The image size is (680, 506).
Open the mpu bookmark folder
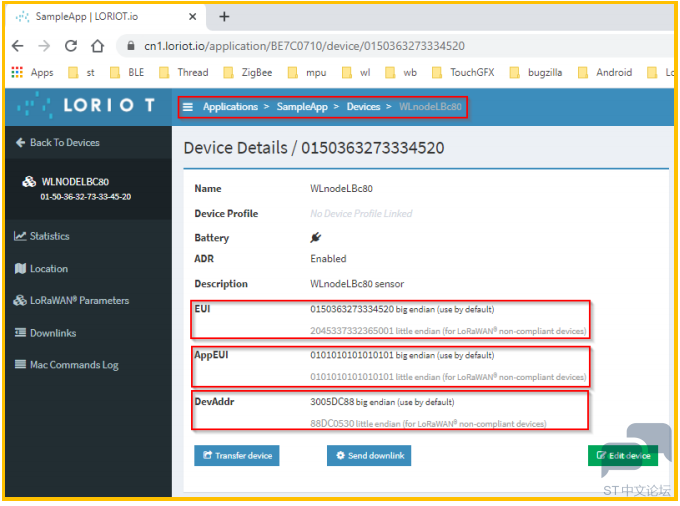point(307,72)
